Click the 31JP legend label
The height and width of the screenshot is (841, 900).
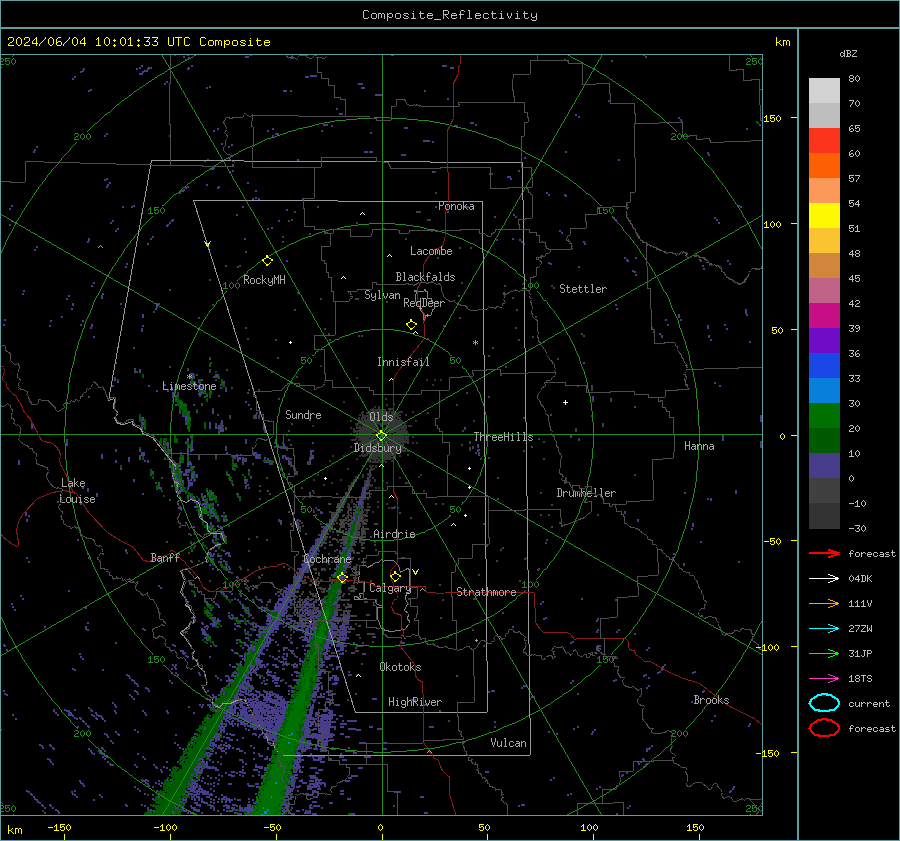tap(860, 653)
